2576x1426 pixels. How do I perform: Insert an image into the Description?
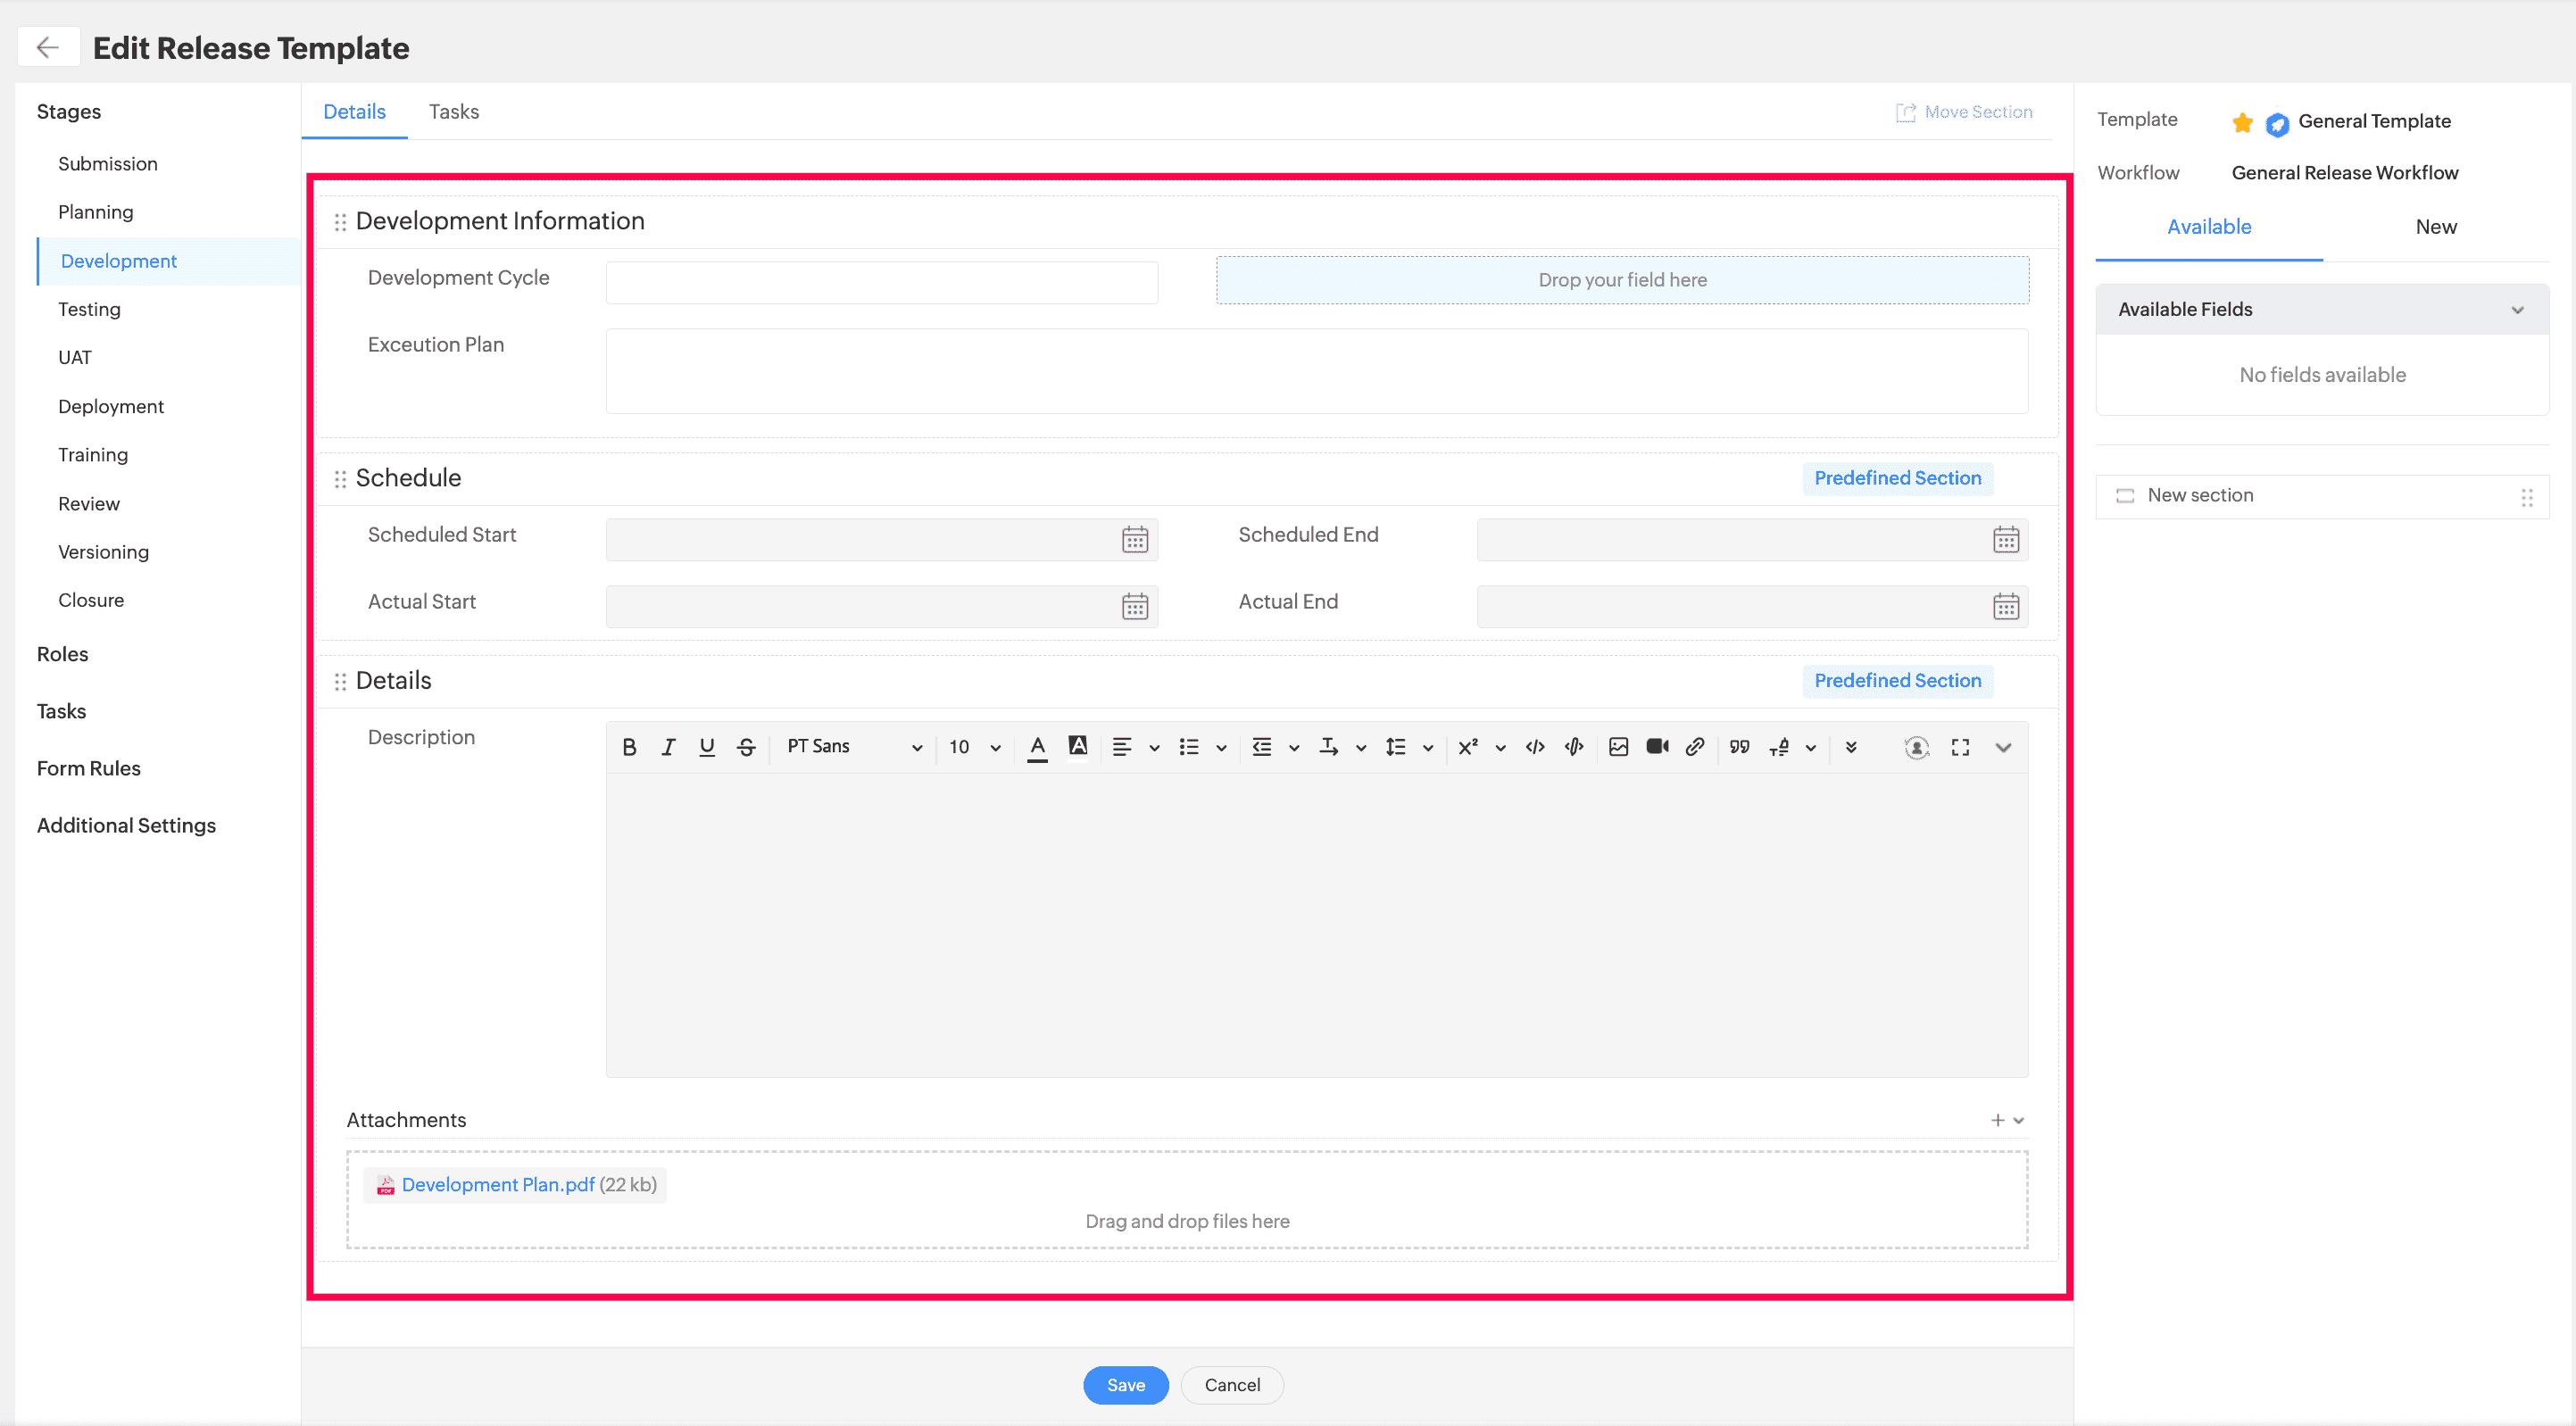pos(1619,747)
